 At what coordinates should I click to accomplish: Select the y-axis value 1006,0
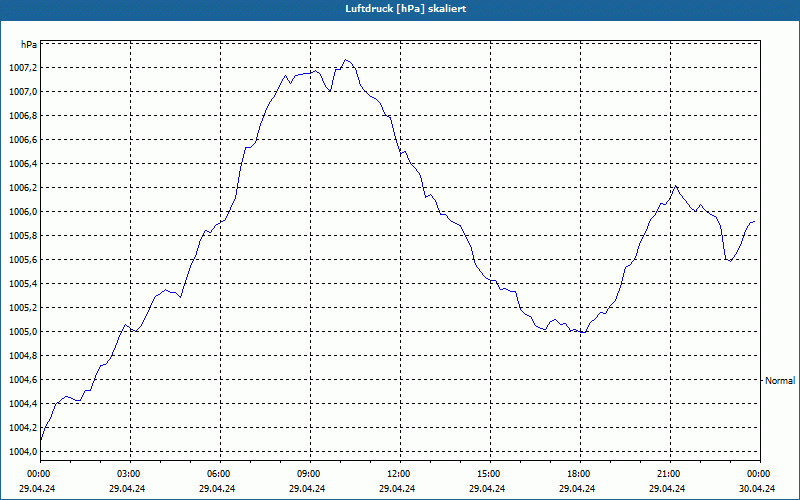pos(23,212)
